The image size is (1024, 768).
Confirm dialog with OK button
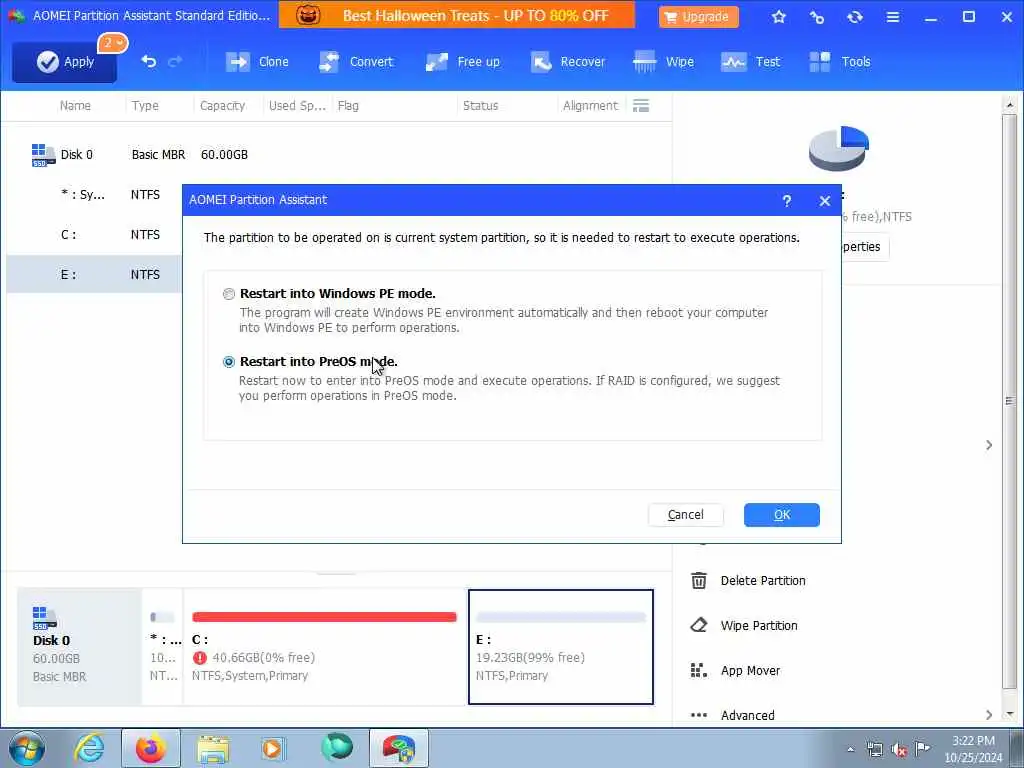click(781, 515)
